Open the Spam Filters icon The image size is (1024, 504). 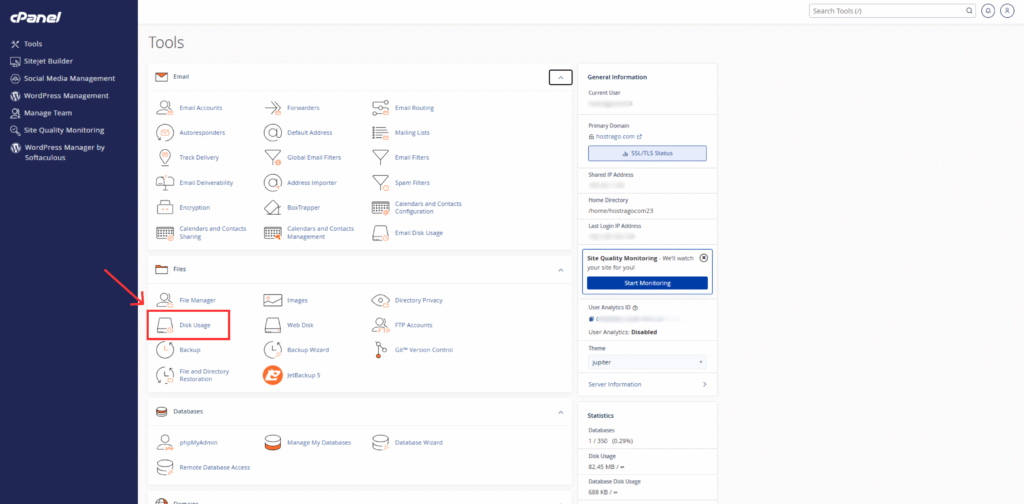381,183
